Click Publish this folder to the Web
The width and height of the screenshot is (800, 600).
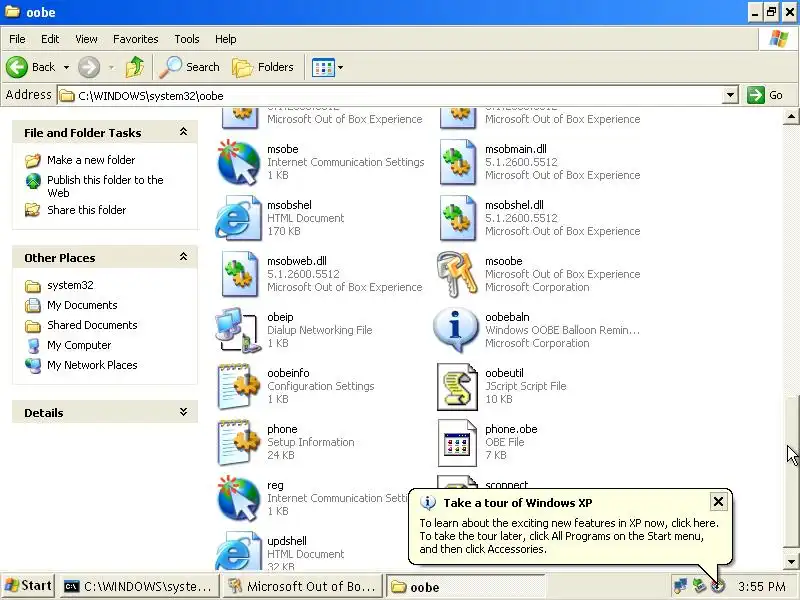[x=105, y=186]
